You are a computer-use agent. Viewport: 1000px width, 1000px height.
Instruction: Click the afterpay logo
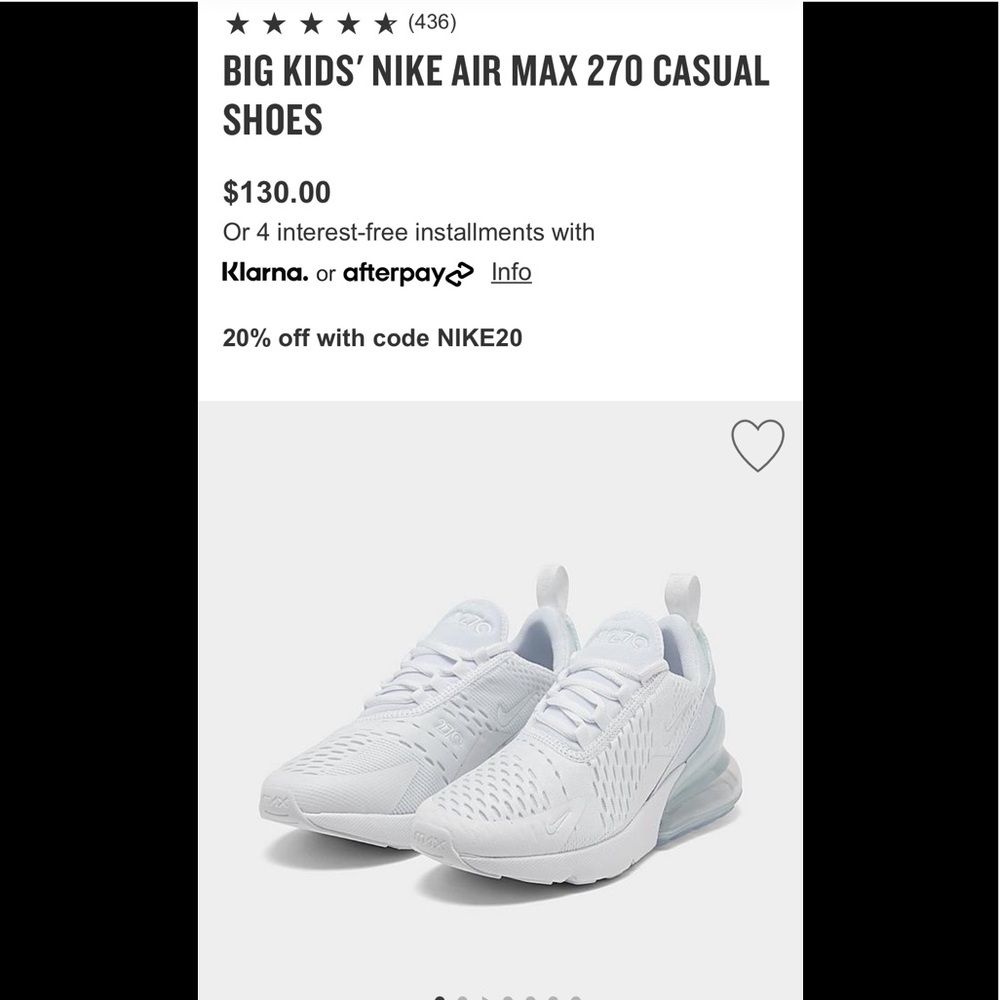point(408,274)
